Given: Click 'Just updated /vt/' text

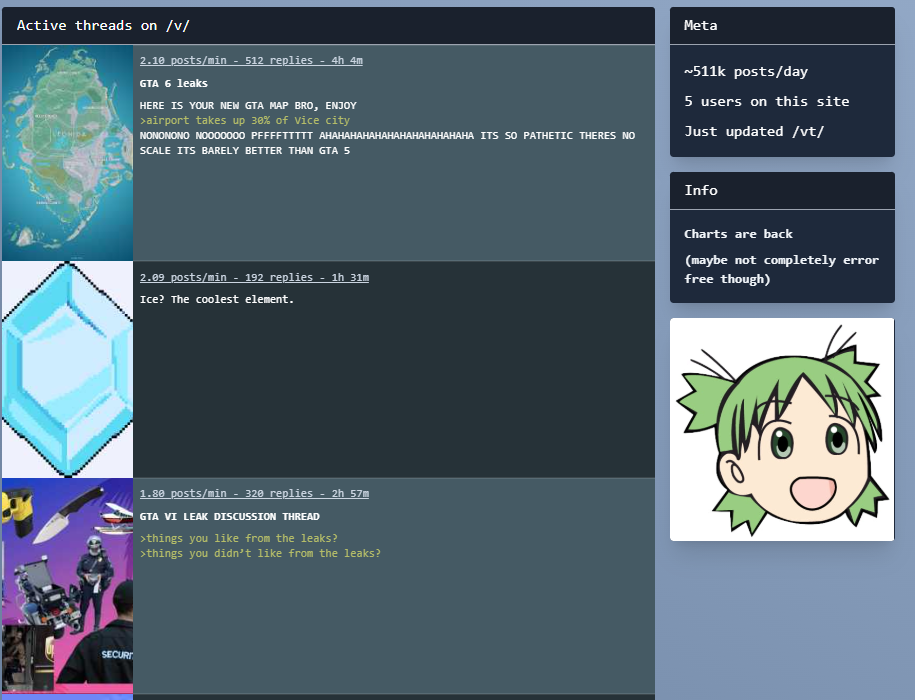Looking at the screenshot, I should point(754,131).
